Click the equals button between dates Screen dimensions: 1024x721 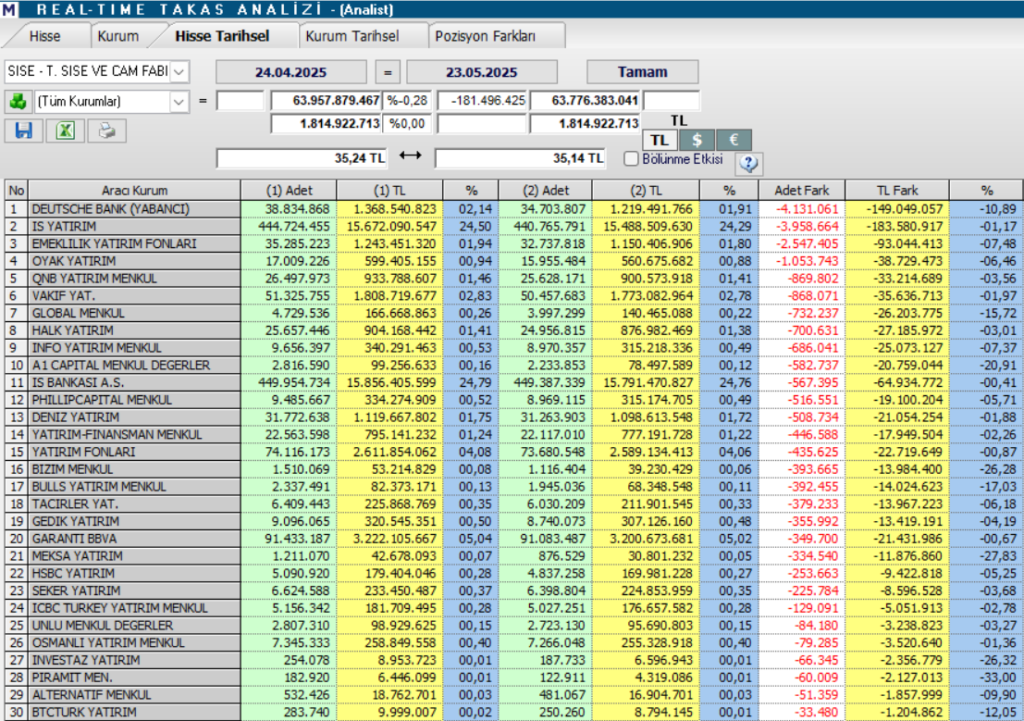click(389, 72)
